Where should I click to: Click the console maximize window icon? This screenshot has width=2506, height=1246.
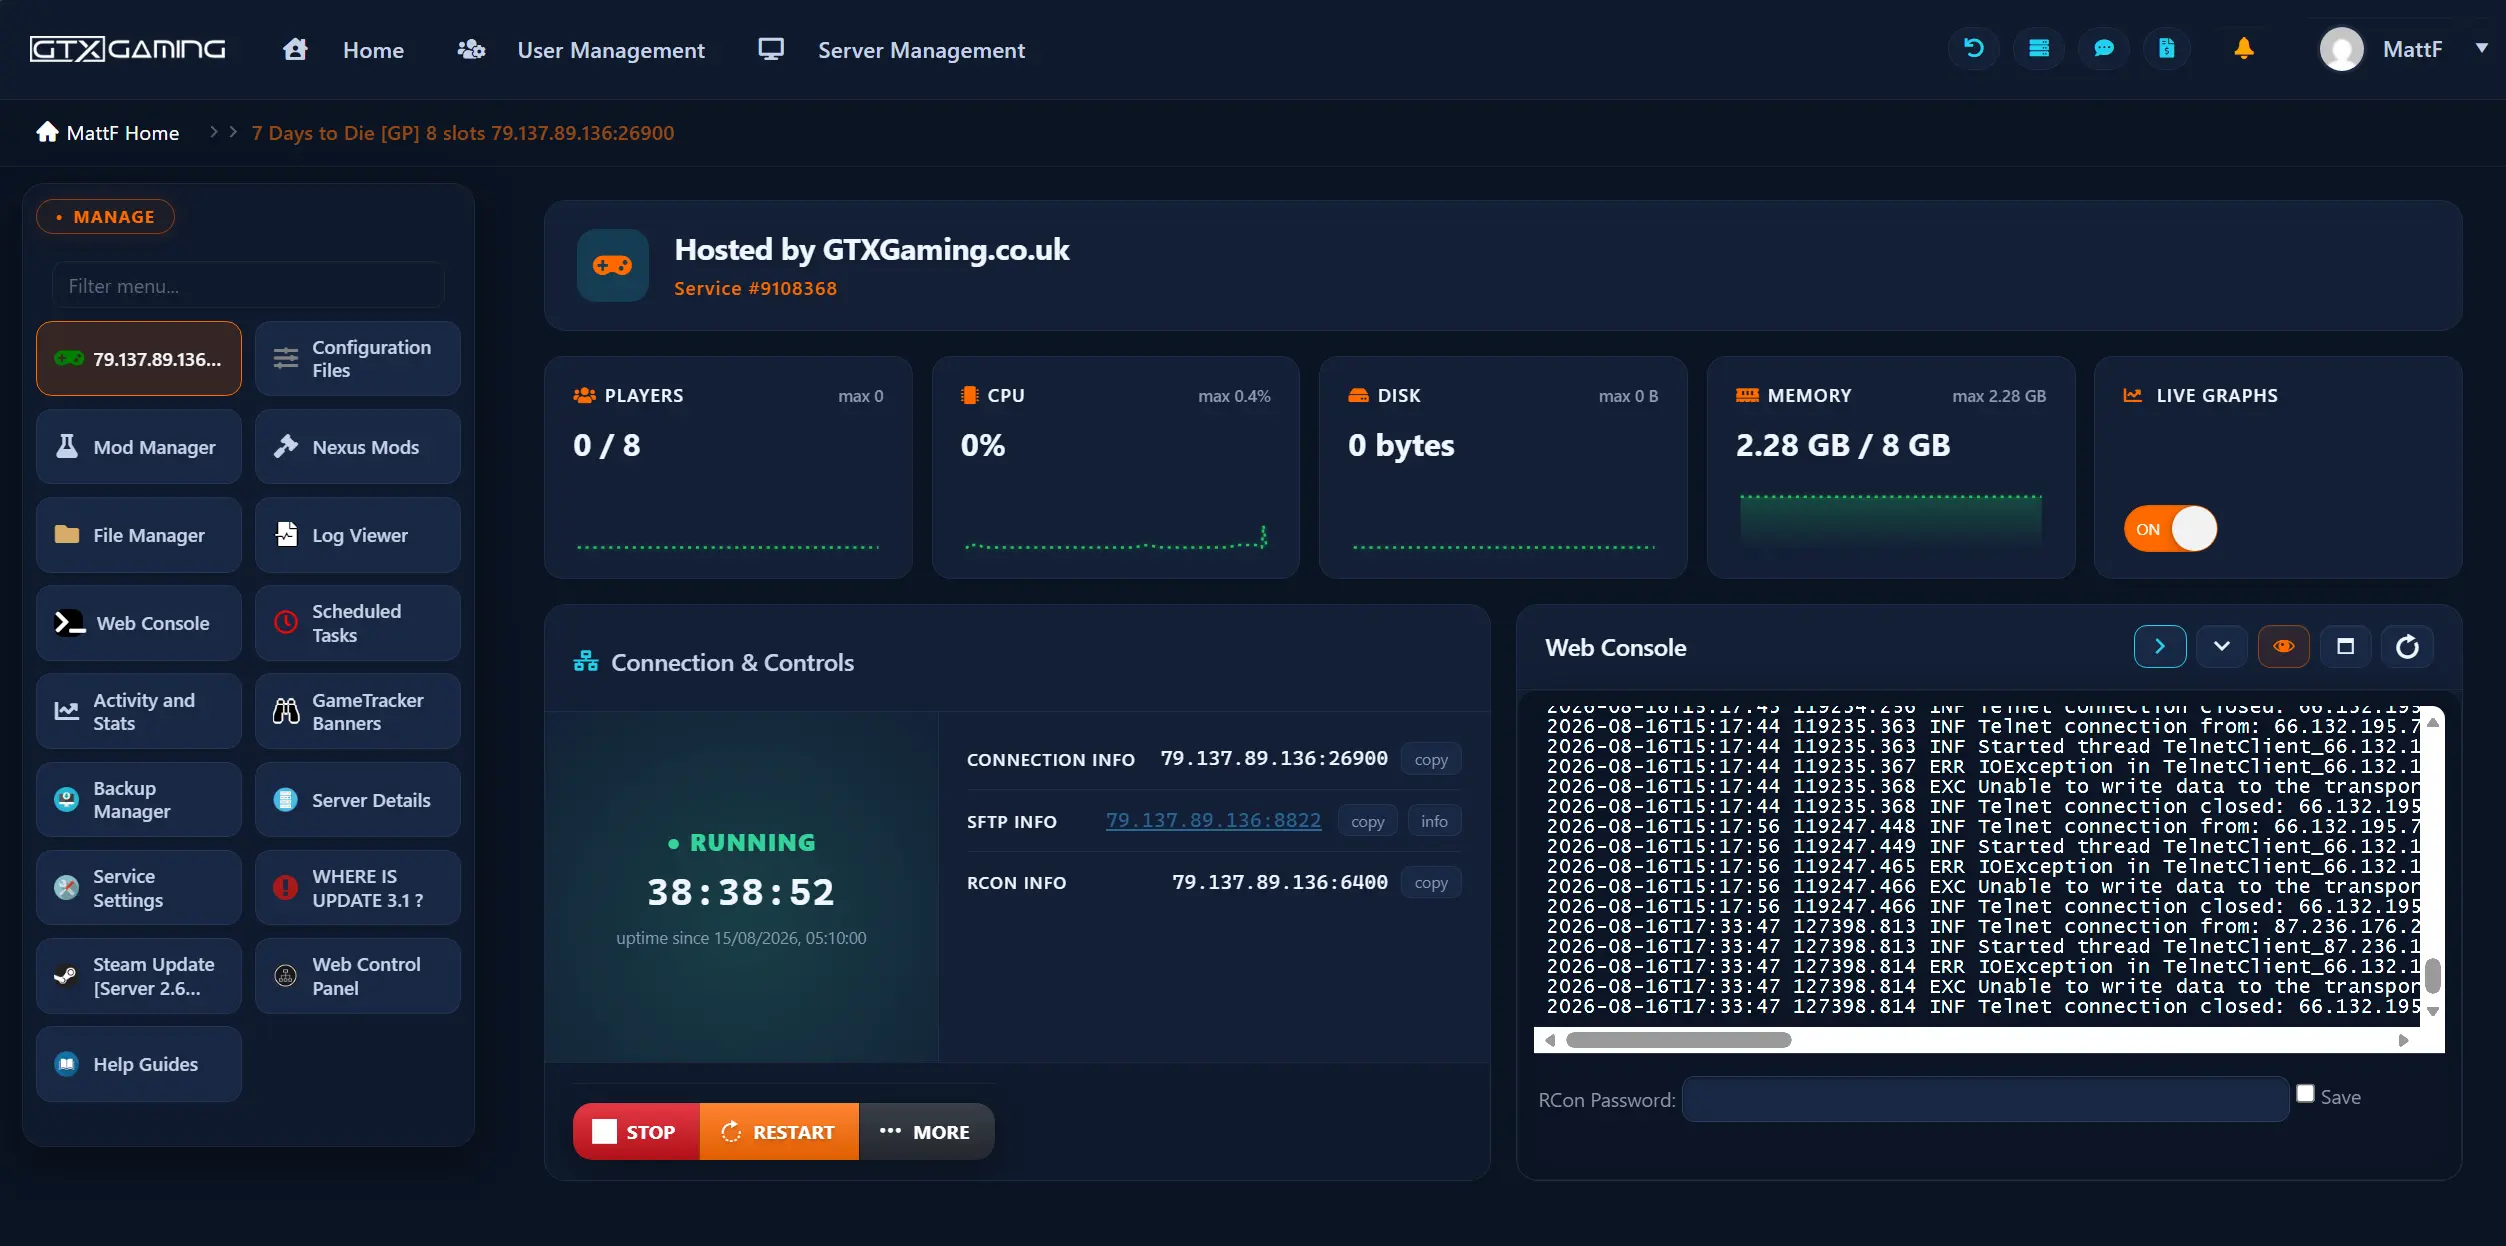(2345, 647)
